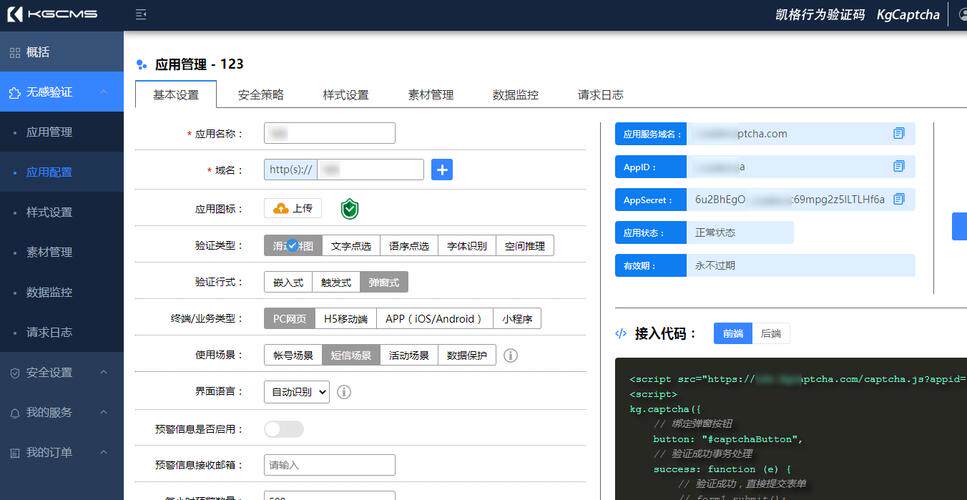Click the 我的服务 bell icon
This screenshot has width=967, height=500.
click(x=15, y=412)
